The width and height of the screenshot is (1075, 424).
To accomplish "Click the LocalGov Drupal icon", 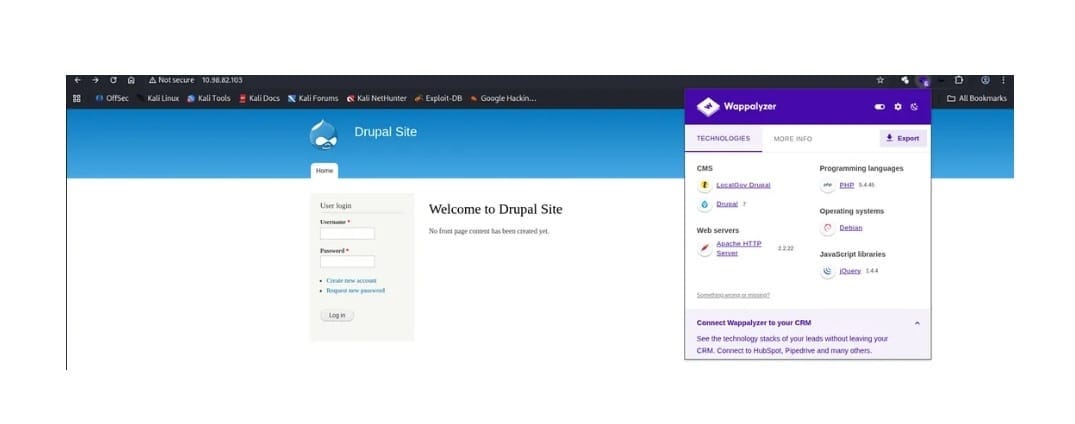I will (x=704, y=185).
